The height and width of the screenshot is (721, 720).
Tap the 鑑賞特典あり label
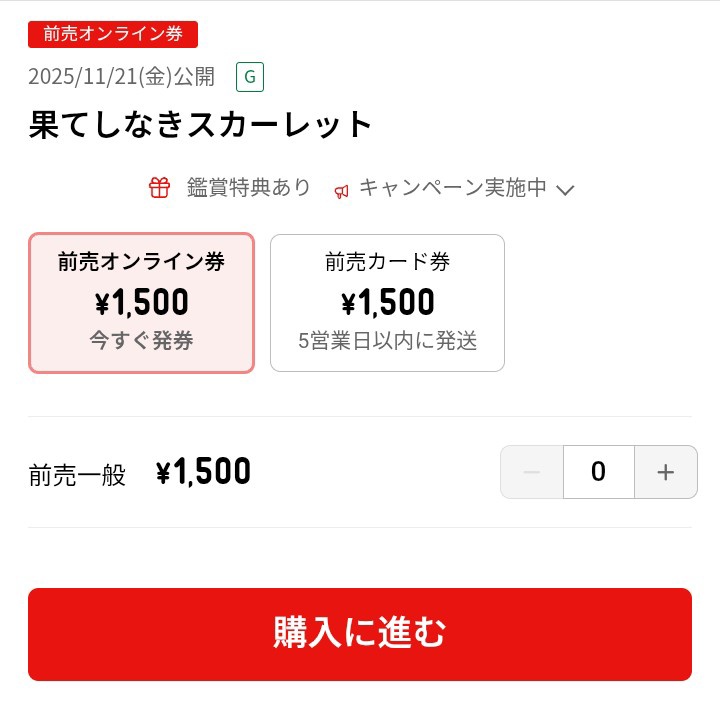click(x=248, y=188)
